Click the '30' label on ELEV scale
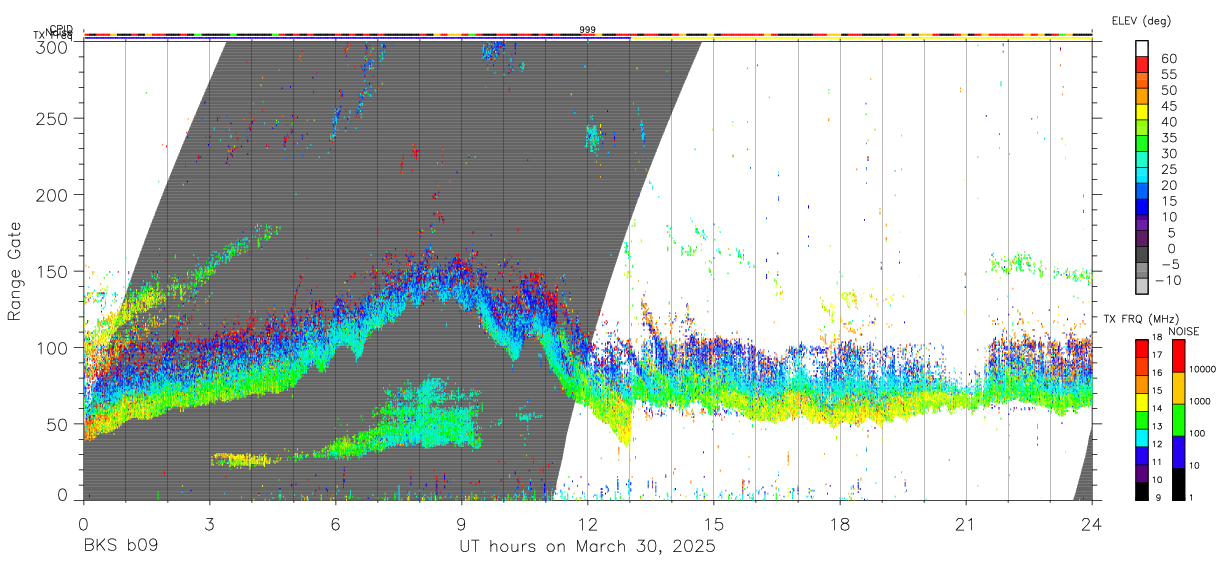Image resolution: width=1228 pixels, height=567 pixels. click(1168, 153)
